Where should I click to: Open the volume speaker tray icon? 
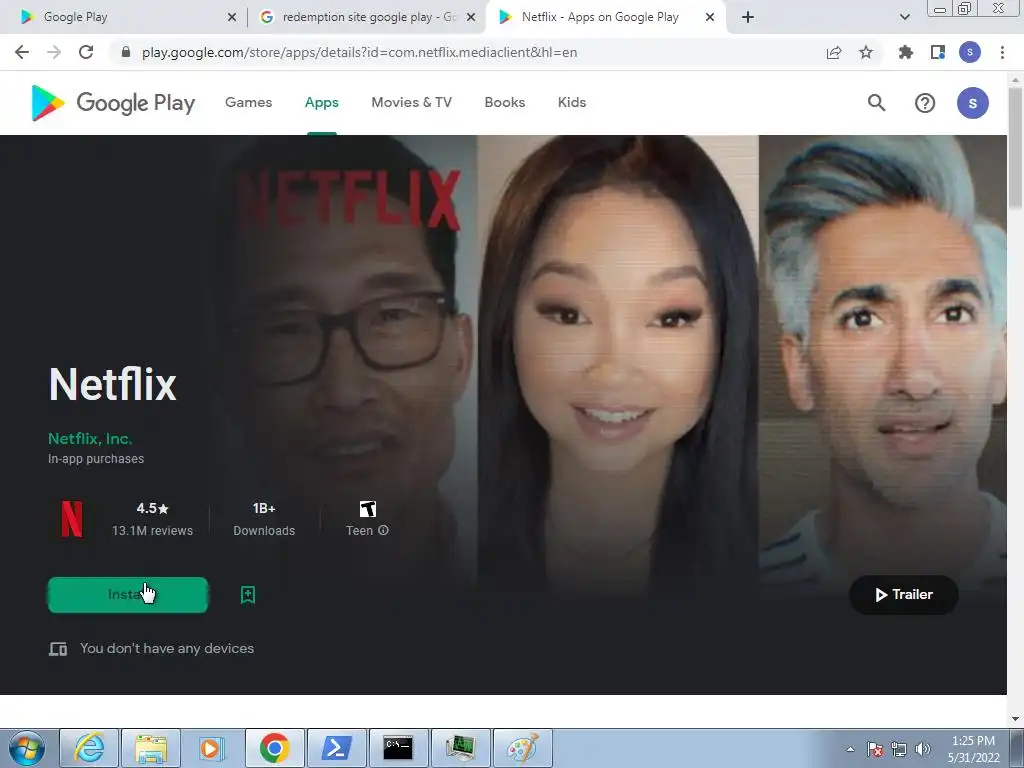(x=923, y=749)
